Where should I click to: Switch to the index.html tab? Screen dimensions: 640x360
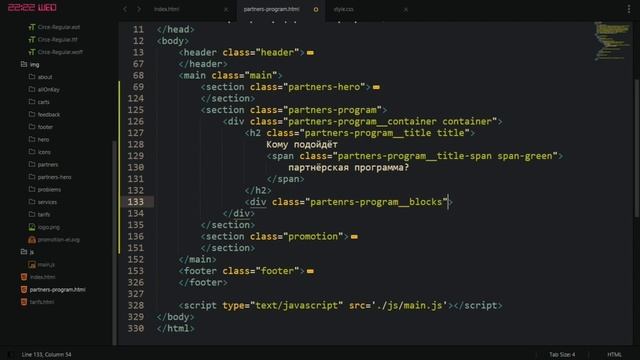click(167, 9)
